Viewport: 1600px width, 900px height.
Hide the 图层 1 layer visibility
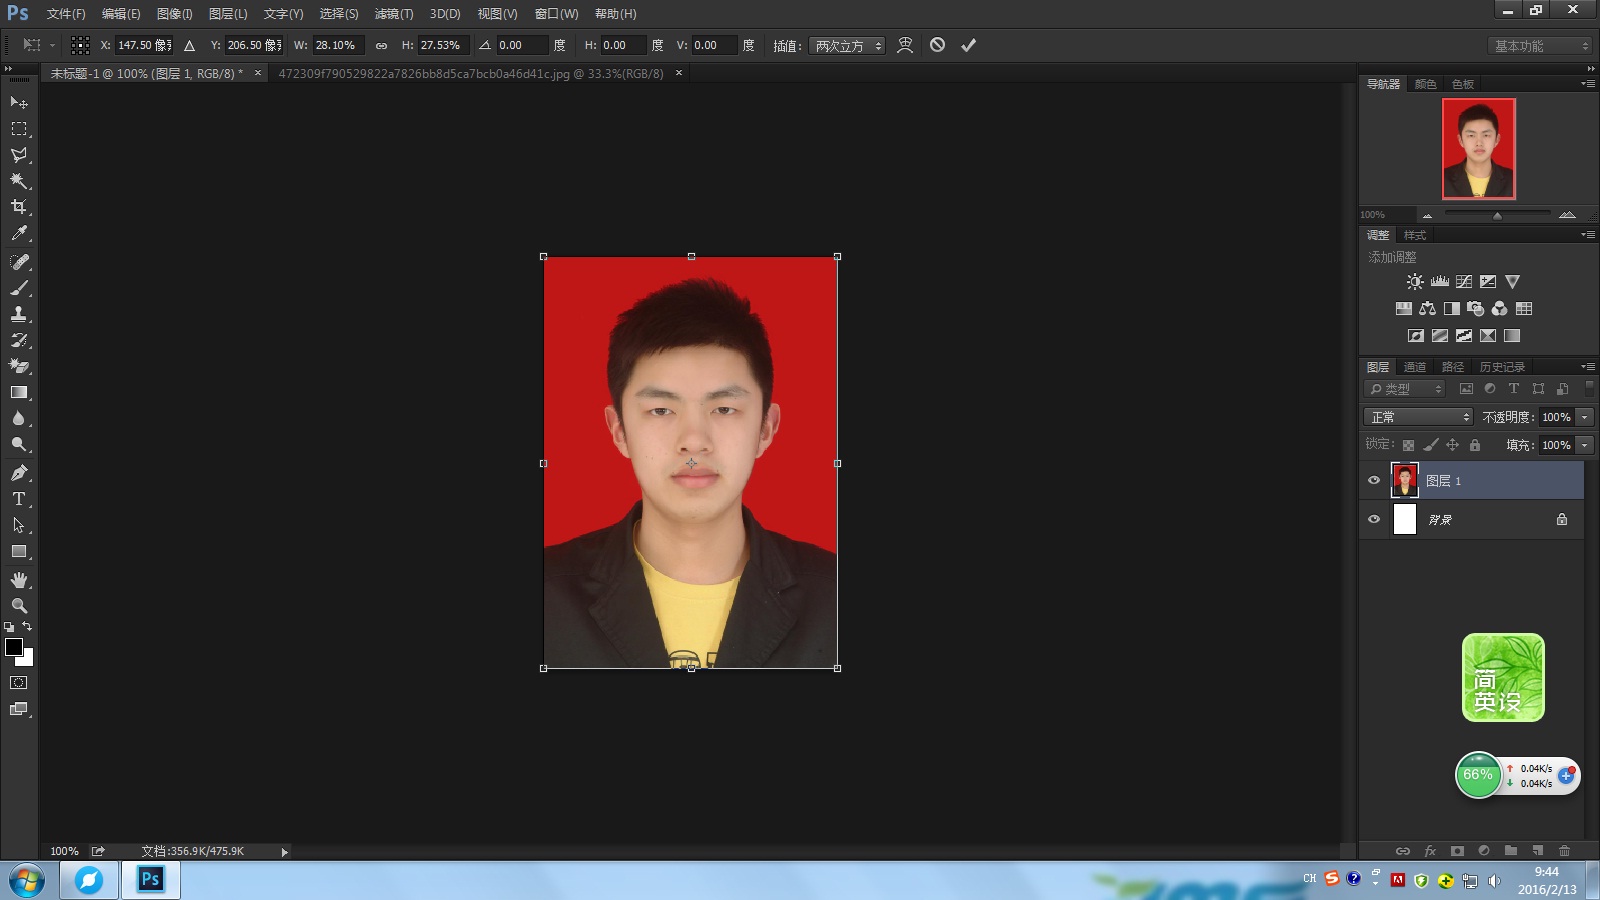(x=1374, y=481)
